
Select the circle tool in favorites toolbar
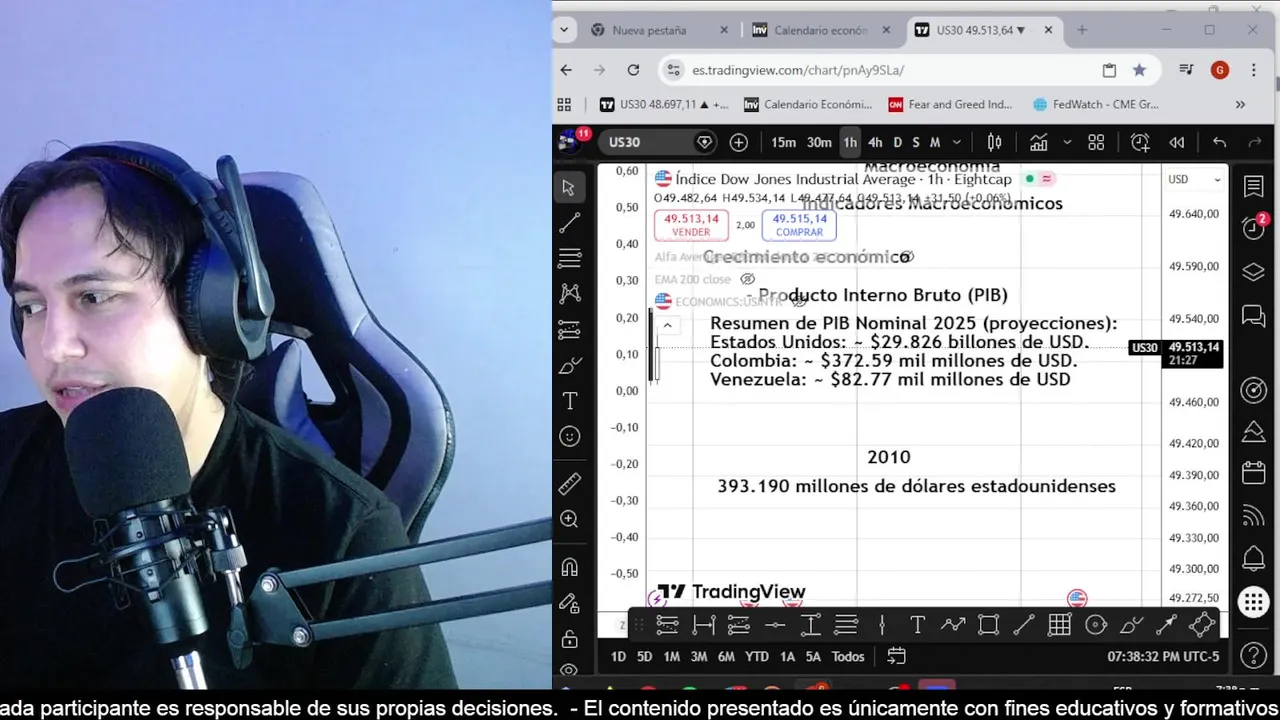pyautogui.click(x=1096, y=625)
